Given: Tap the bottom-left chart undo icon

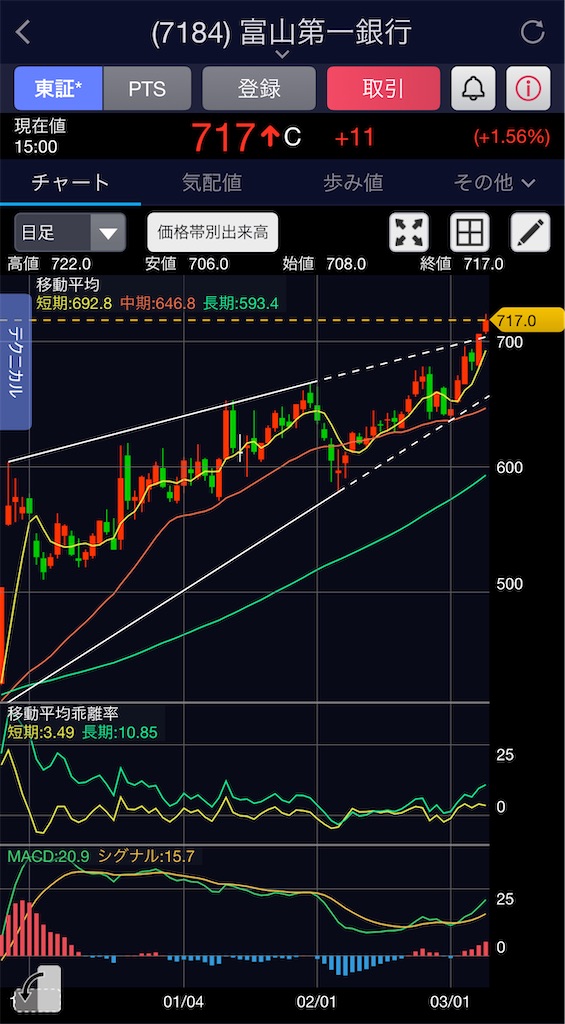Looking at the screenshot, I should pyautogui.click(x=37, y=988).
